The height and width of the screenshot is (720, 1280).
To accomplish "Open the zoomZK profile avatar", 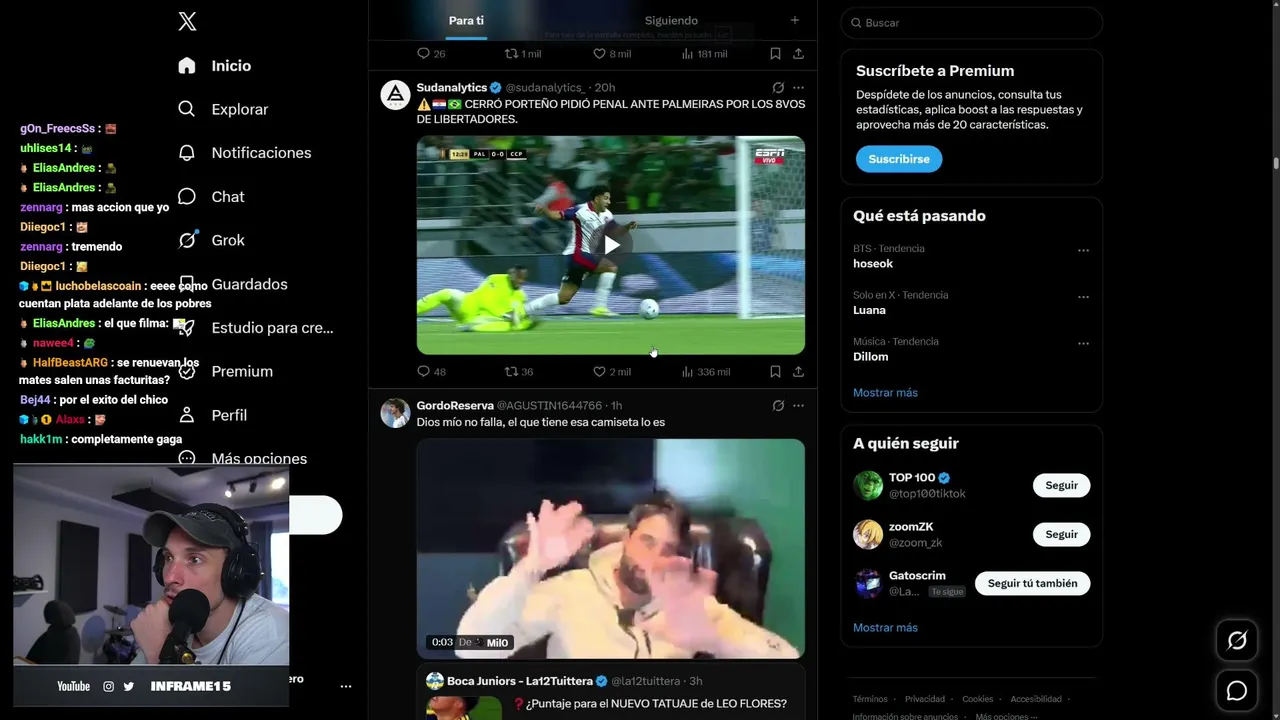I will point(868,535).
